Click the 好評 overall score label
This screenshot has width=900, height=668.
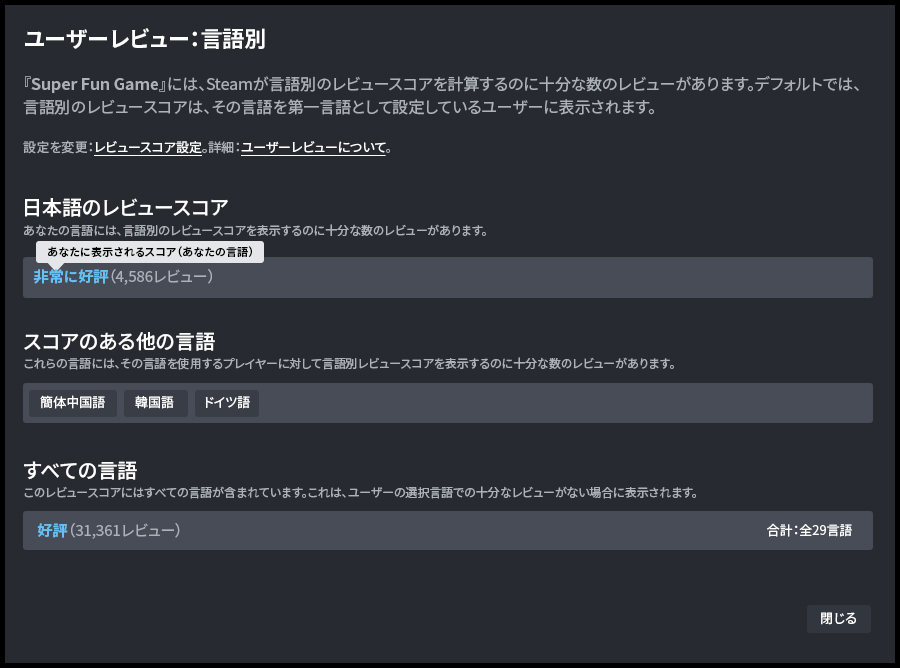point(52,531)
